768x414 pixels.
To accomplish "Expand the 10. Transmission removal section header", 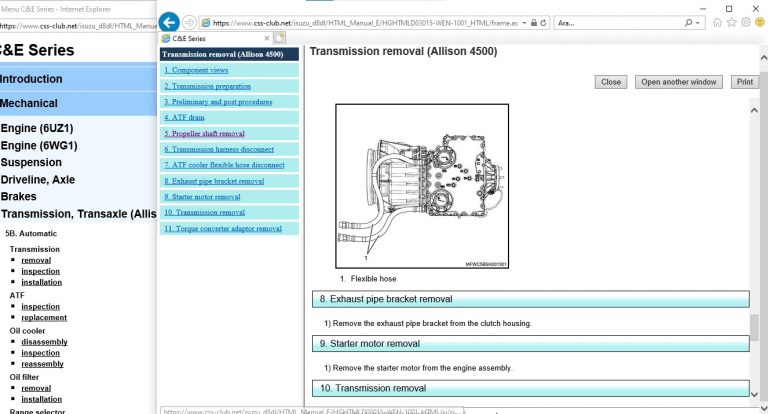I will coord(530,388).
